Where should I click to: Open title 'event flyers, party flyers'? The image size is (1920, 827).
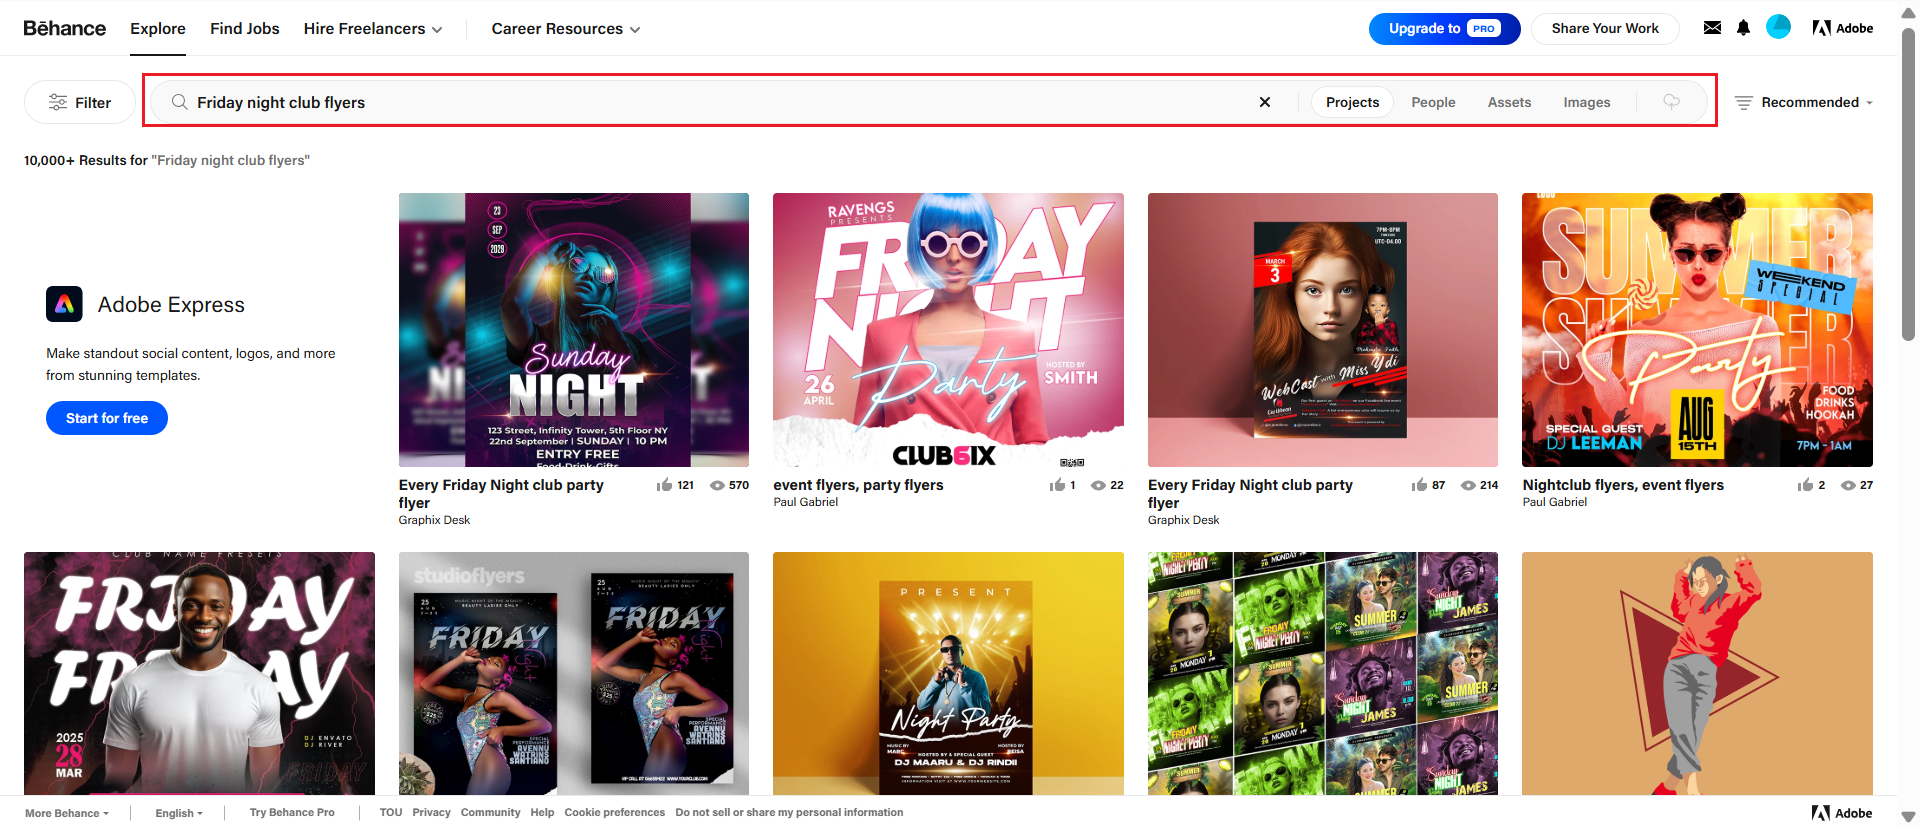858,485
